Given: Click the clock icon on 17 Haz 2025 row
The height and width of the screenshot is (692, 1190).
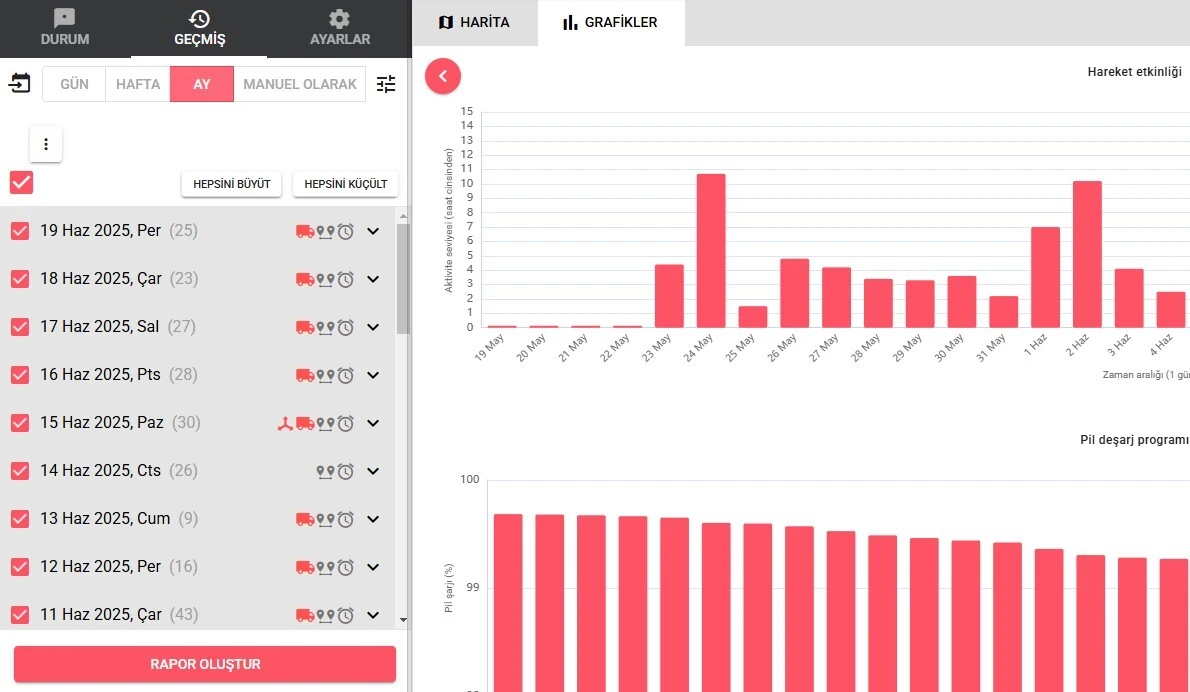Looking at the screenshot, I should [346, 328].
